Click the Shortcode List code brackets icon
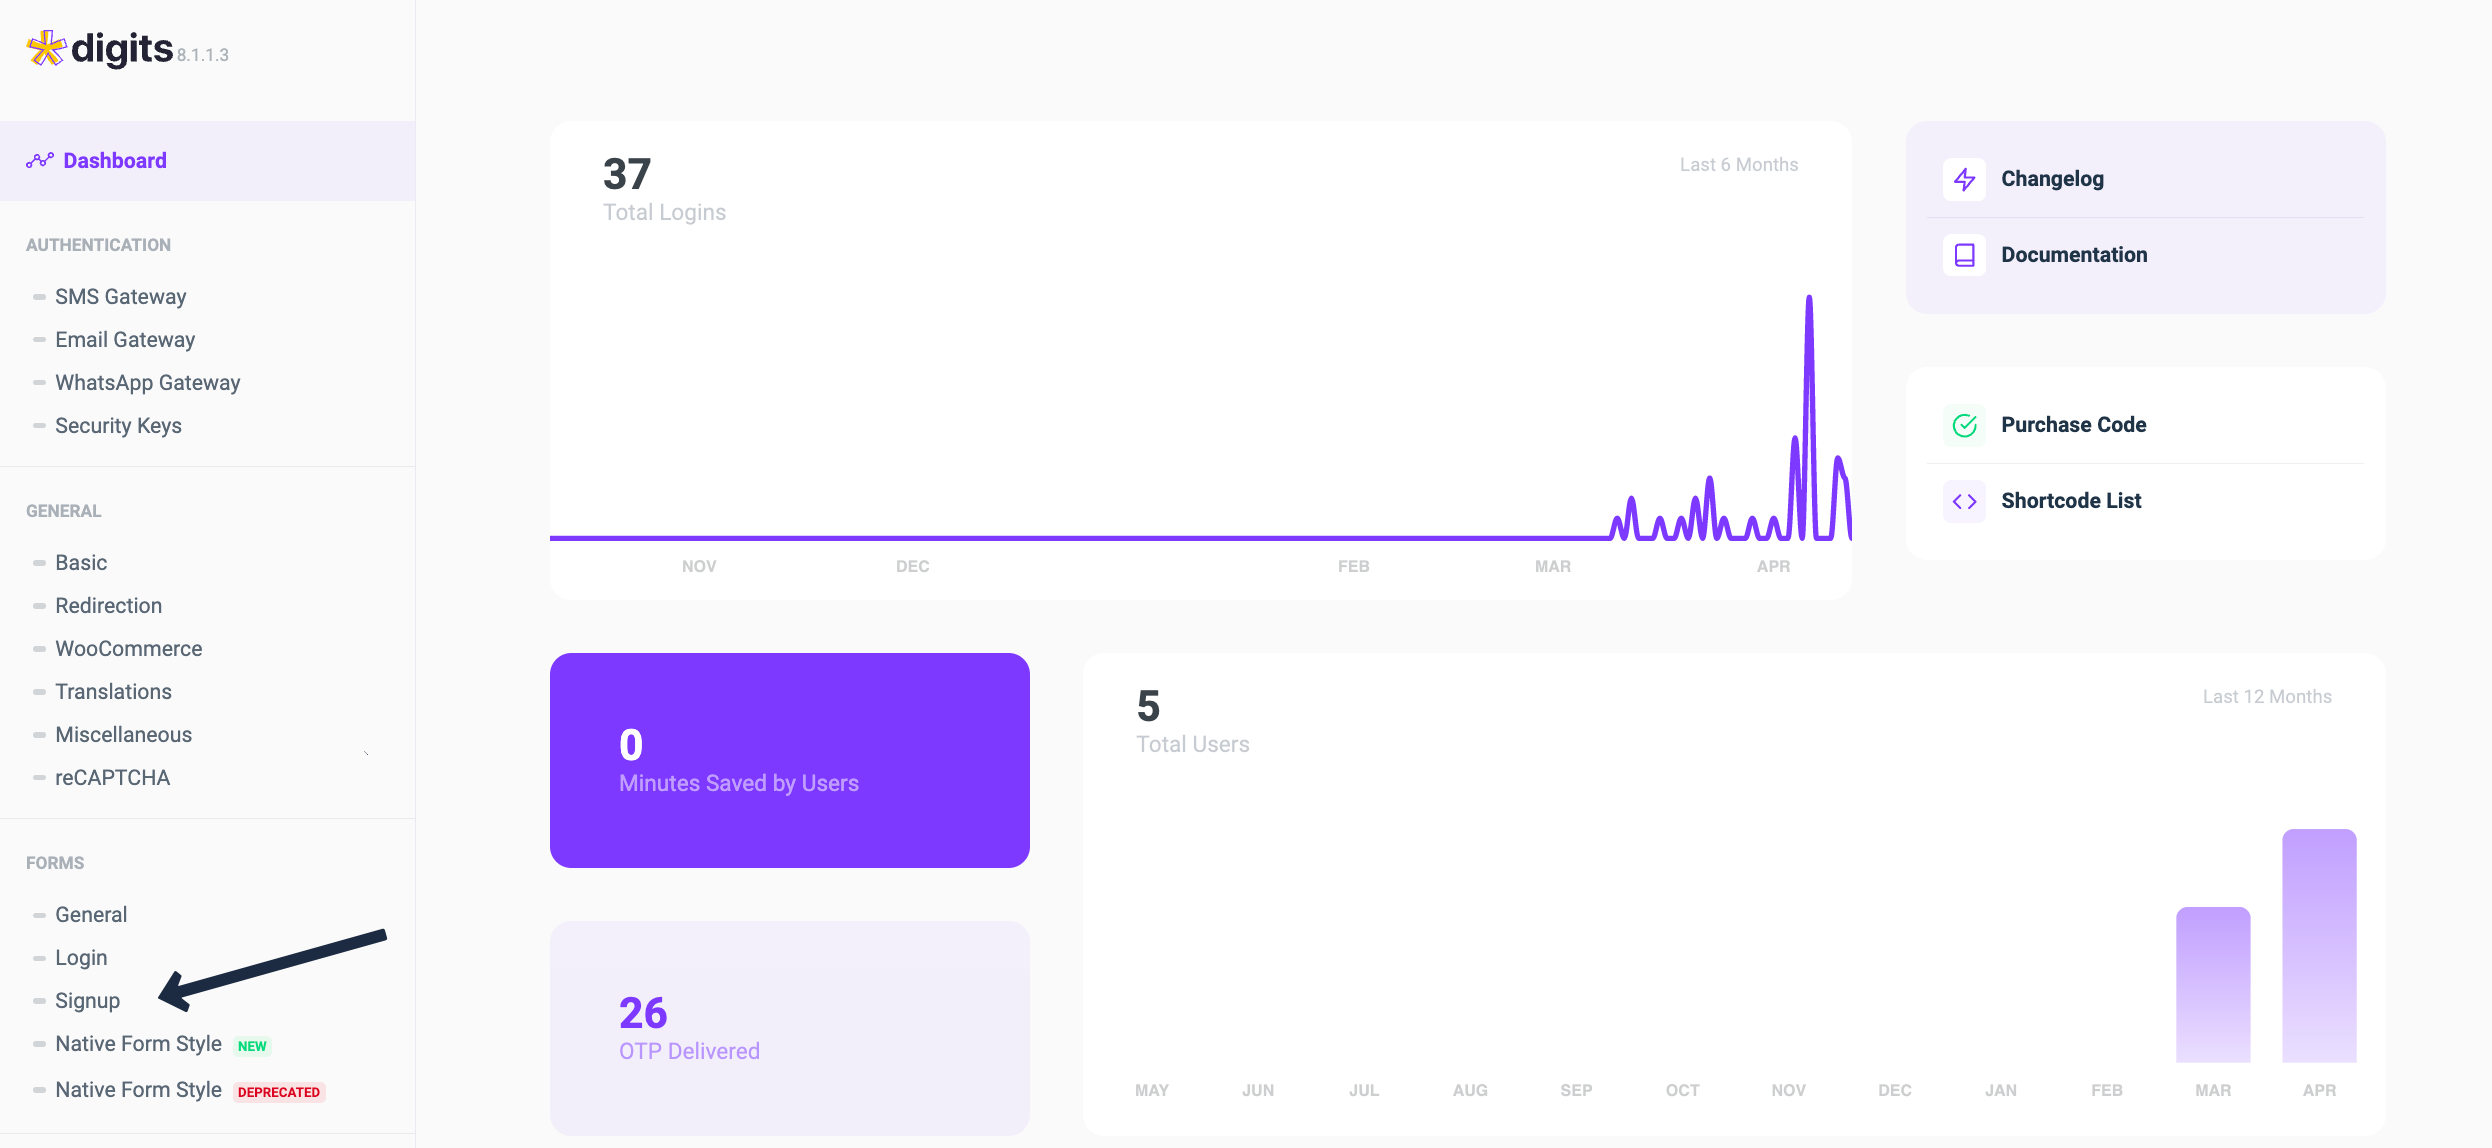The height and width of the screenshot is (1148, 2492). (x=1964, y=501)
